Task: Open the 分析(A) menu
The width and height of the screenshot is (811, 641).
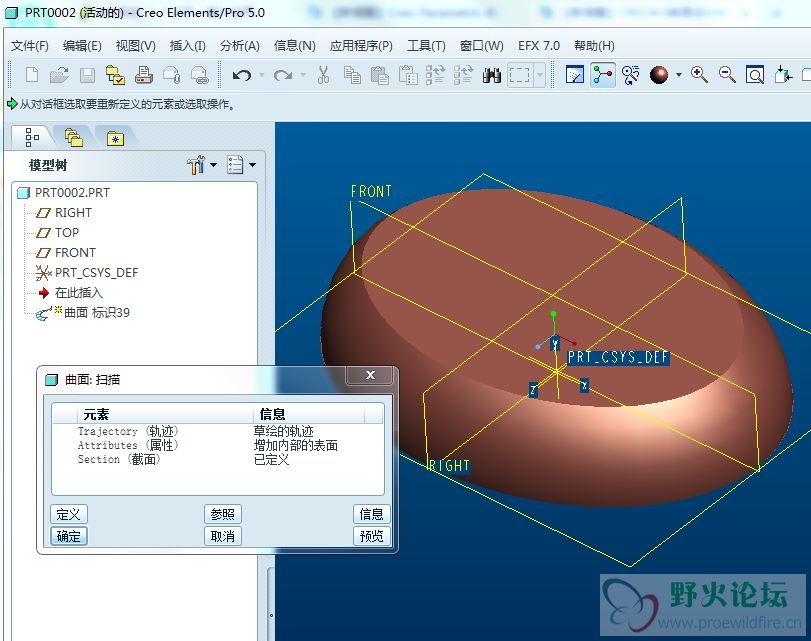Action: [239, 46]
